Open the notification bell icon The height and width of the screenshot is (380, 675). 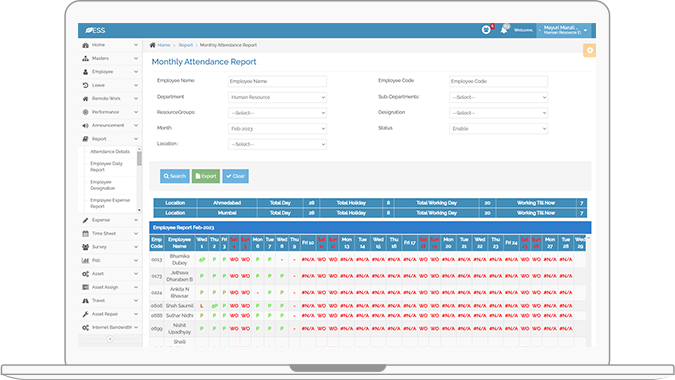504,30
